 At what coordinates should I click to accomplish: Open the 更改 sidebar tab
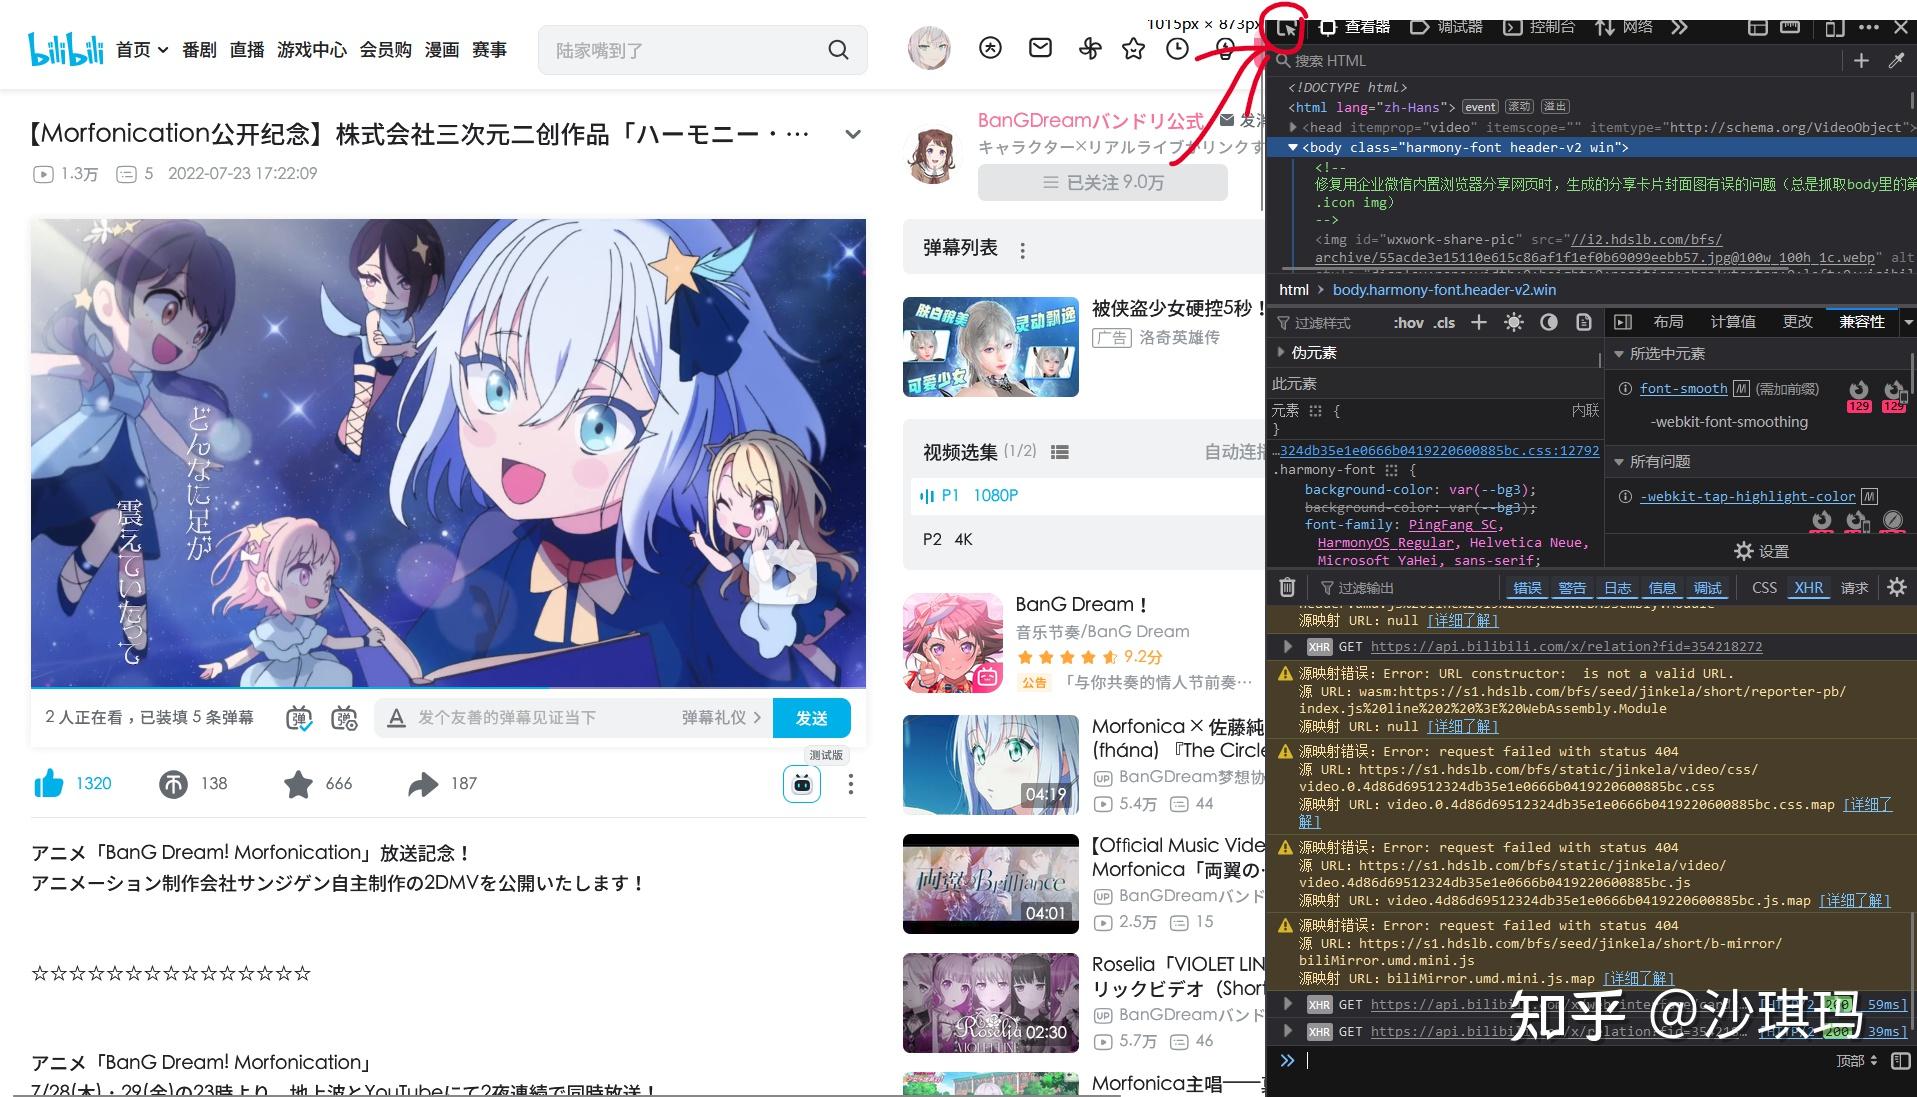(x=1797, y=322)
